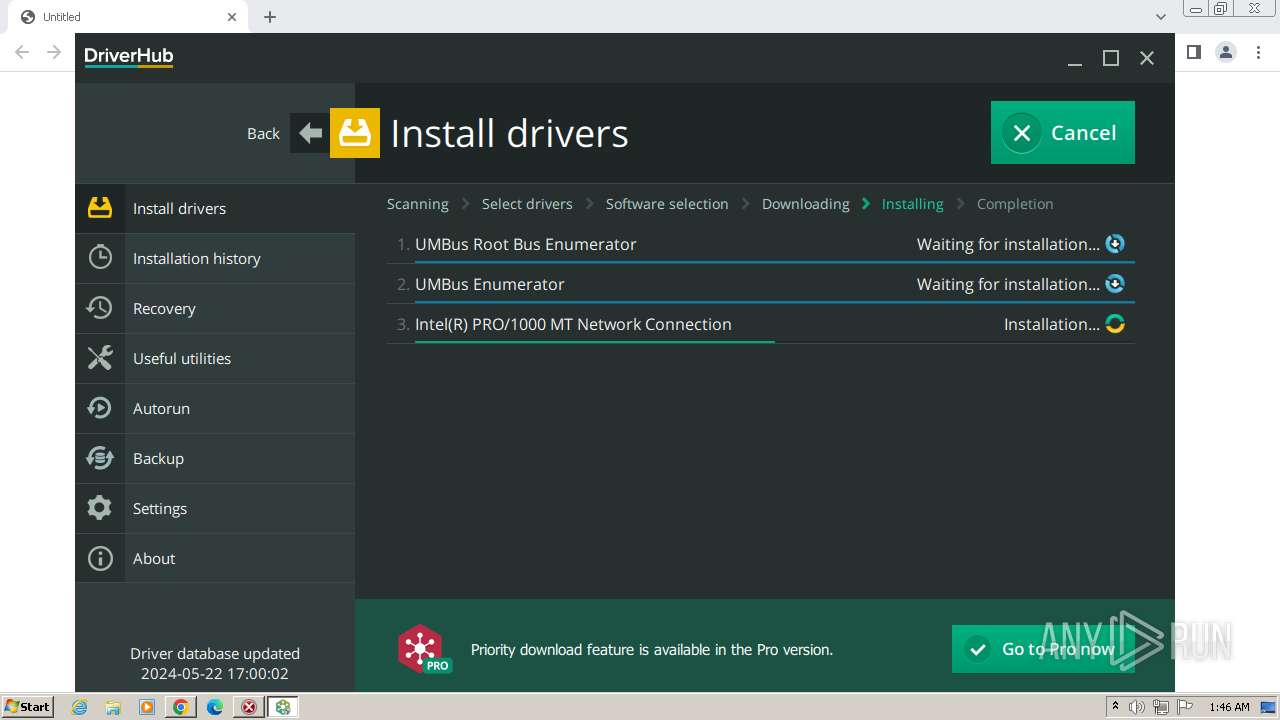The image size is (1280, 720).
Task: Select UMBus Root Bus Enumerator row
Action: (761, 244)
